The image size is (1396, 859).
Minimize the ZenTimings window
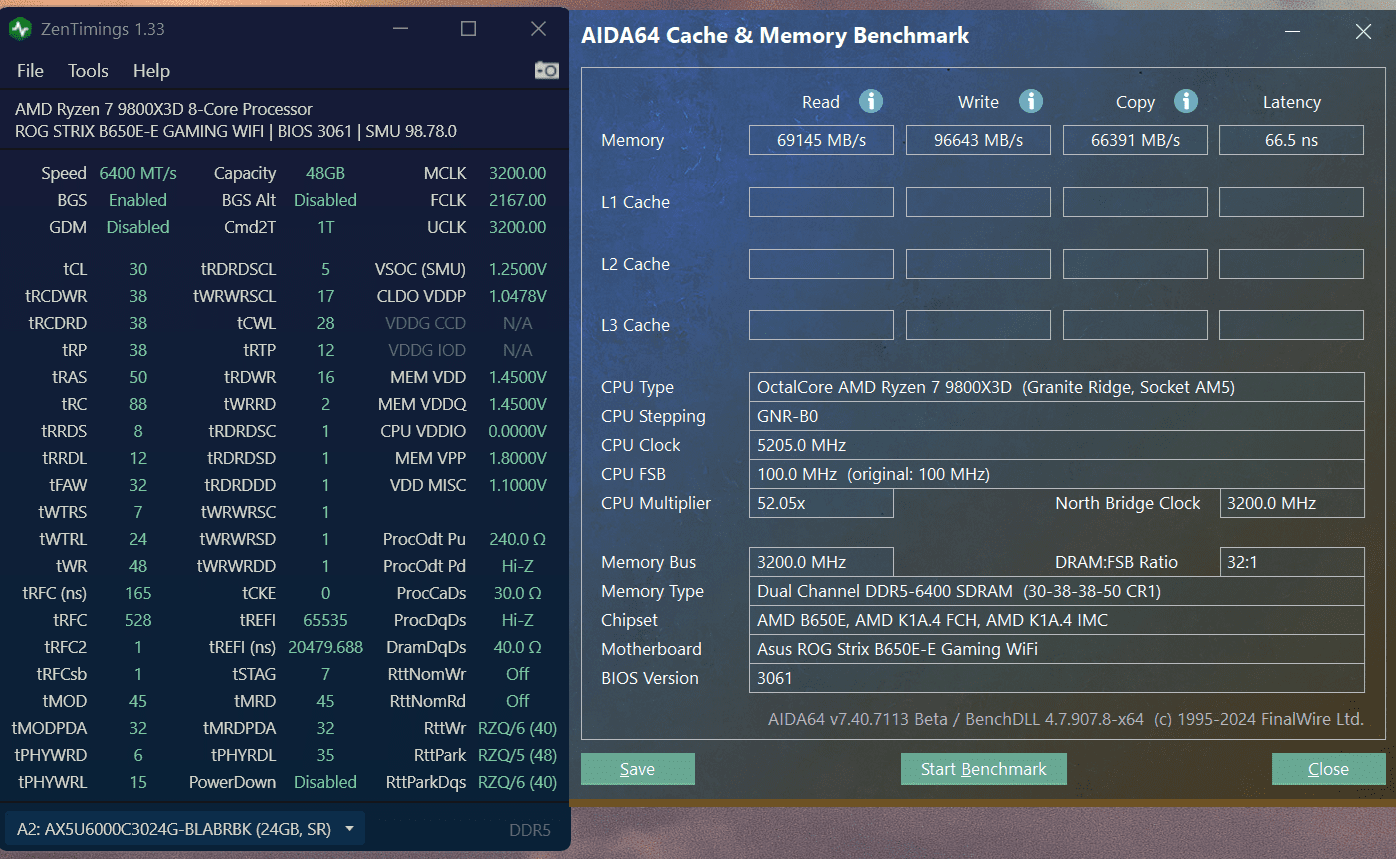click(399, 29)
